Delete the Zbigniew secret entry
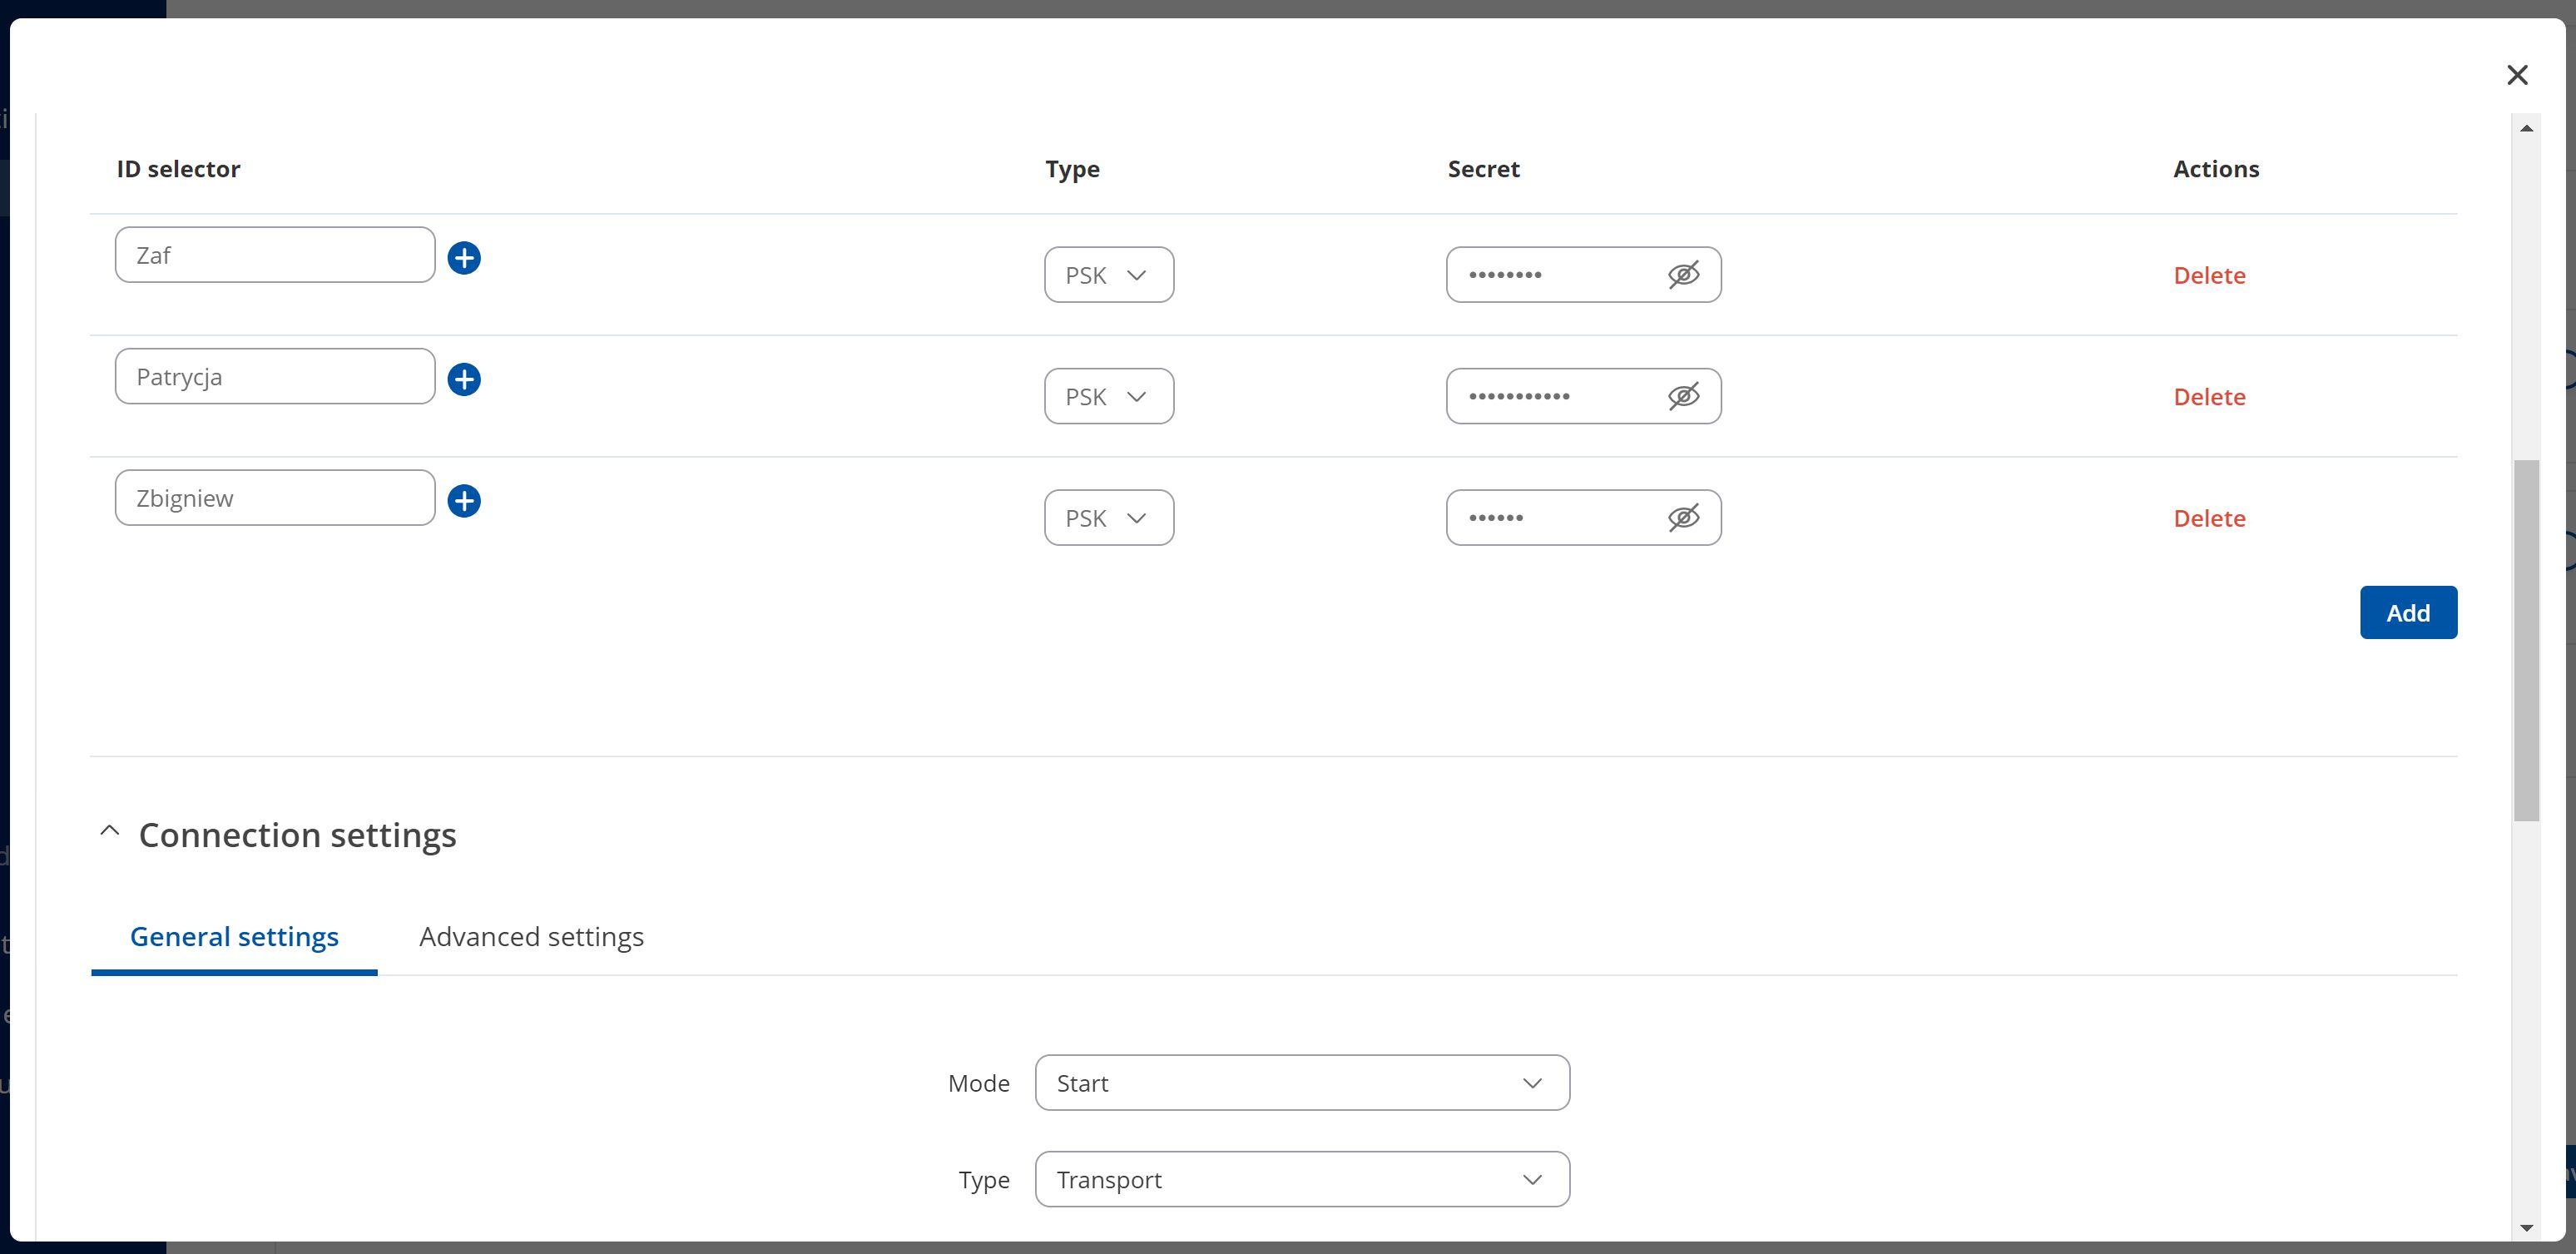 coord(2209,518)
